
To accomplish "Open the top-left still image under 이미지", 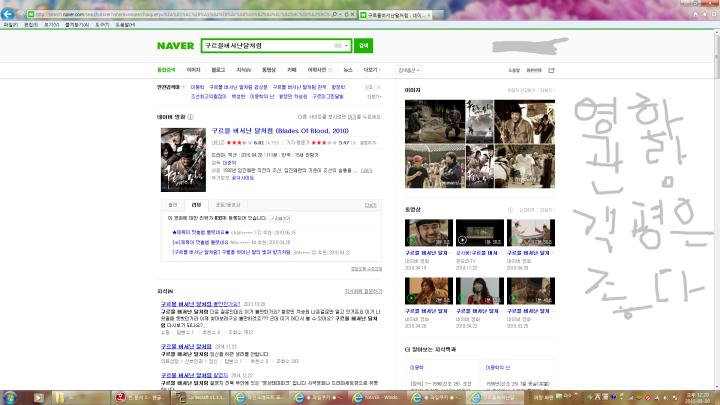I will pos(435,121).
